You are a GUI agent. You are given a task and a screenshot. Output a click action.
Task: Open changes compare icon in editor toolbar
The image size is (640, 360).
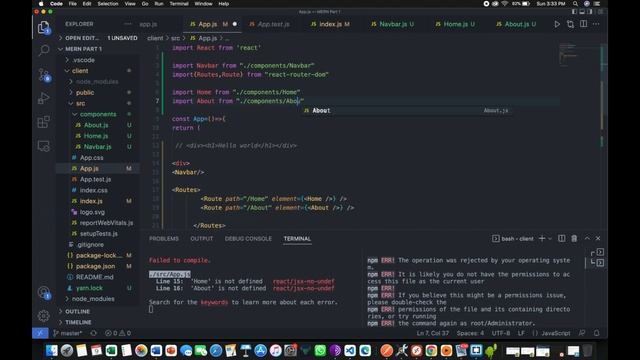(570, 24)
